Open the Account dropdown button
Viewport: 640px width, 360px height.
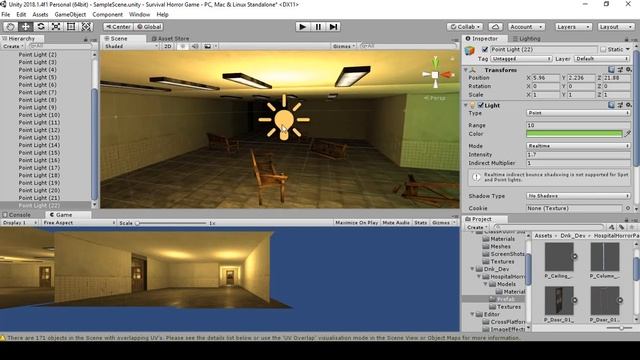[526, 27]
